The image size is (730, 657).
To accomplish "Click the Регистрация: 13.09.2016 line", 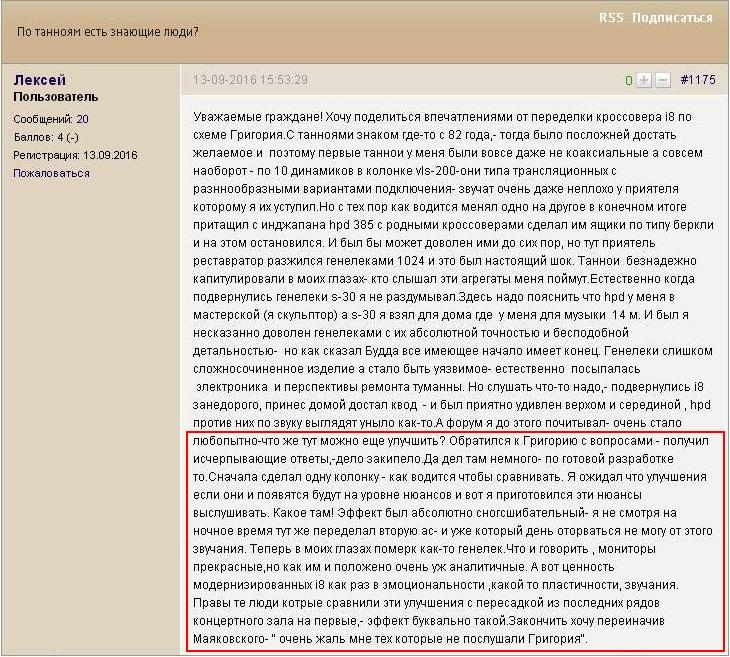I will (x=75, y=155).
